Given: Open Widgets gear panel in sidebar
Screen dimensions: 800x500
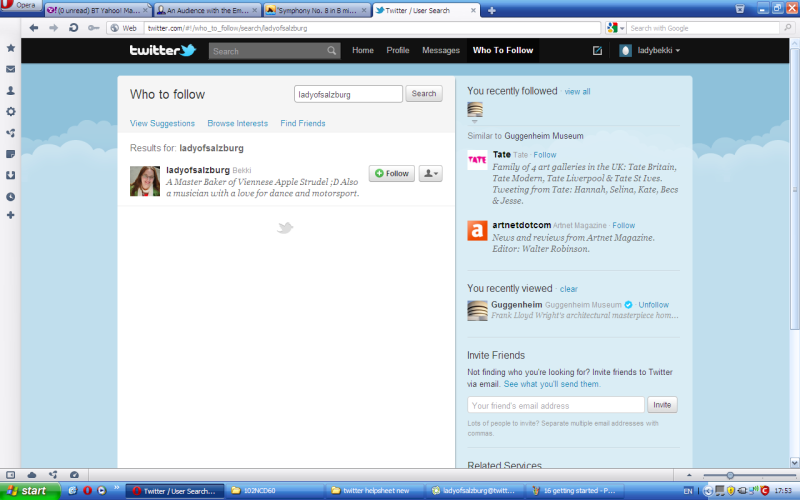Looking at the screenshot, I should 10,111.
